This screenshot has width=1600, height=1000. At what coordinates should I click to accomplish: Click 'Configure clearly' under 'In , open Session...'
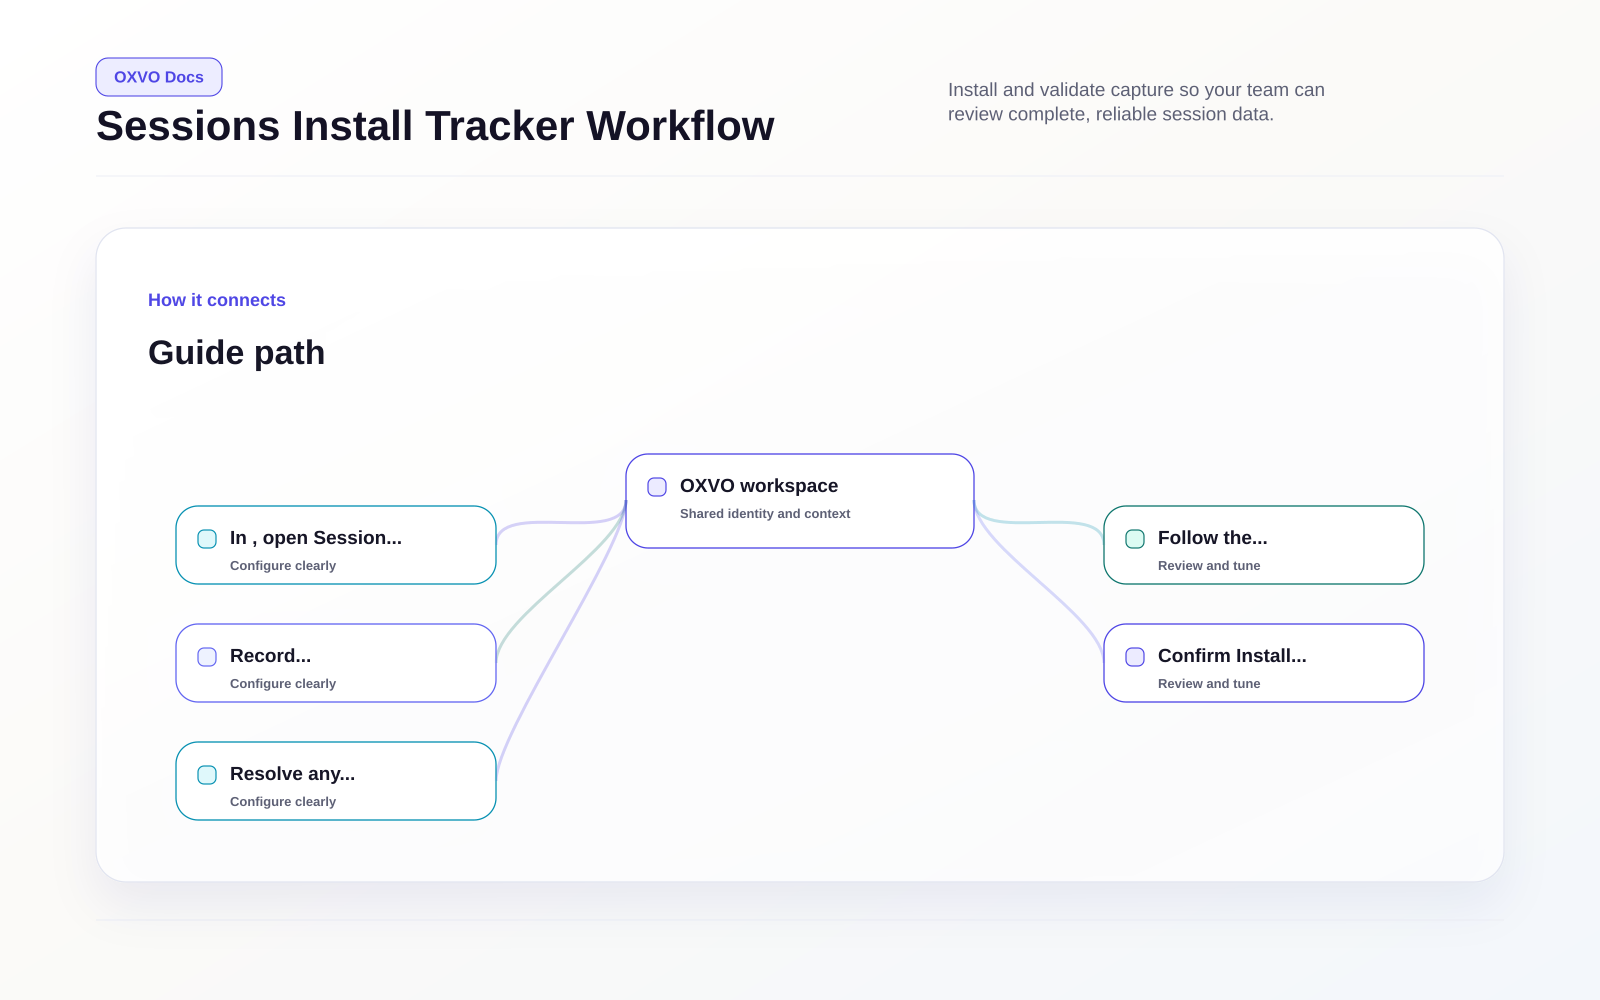[x=283, y=566]
